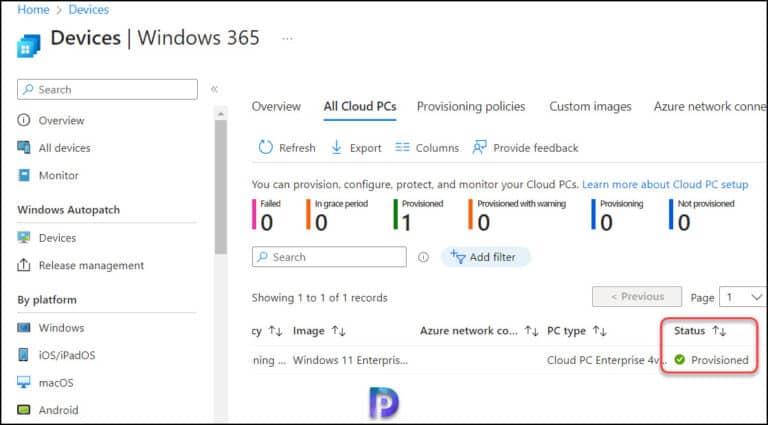
Task: Click the Showing 1 to 1 records text
Action: coord(319,298)
